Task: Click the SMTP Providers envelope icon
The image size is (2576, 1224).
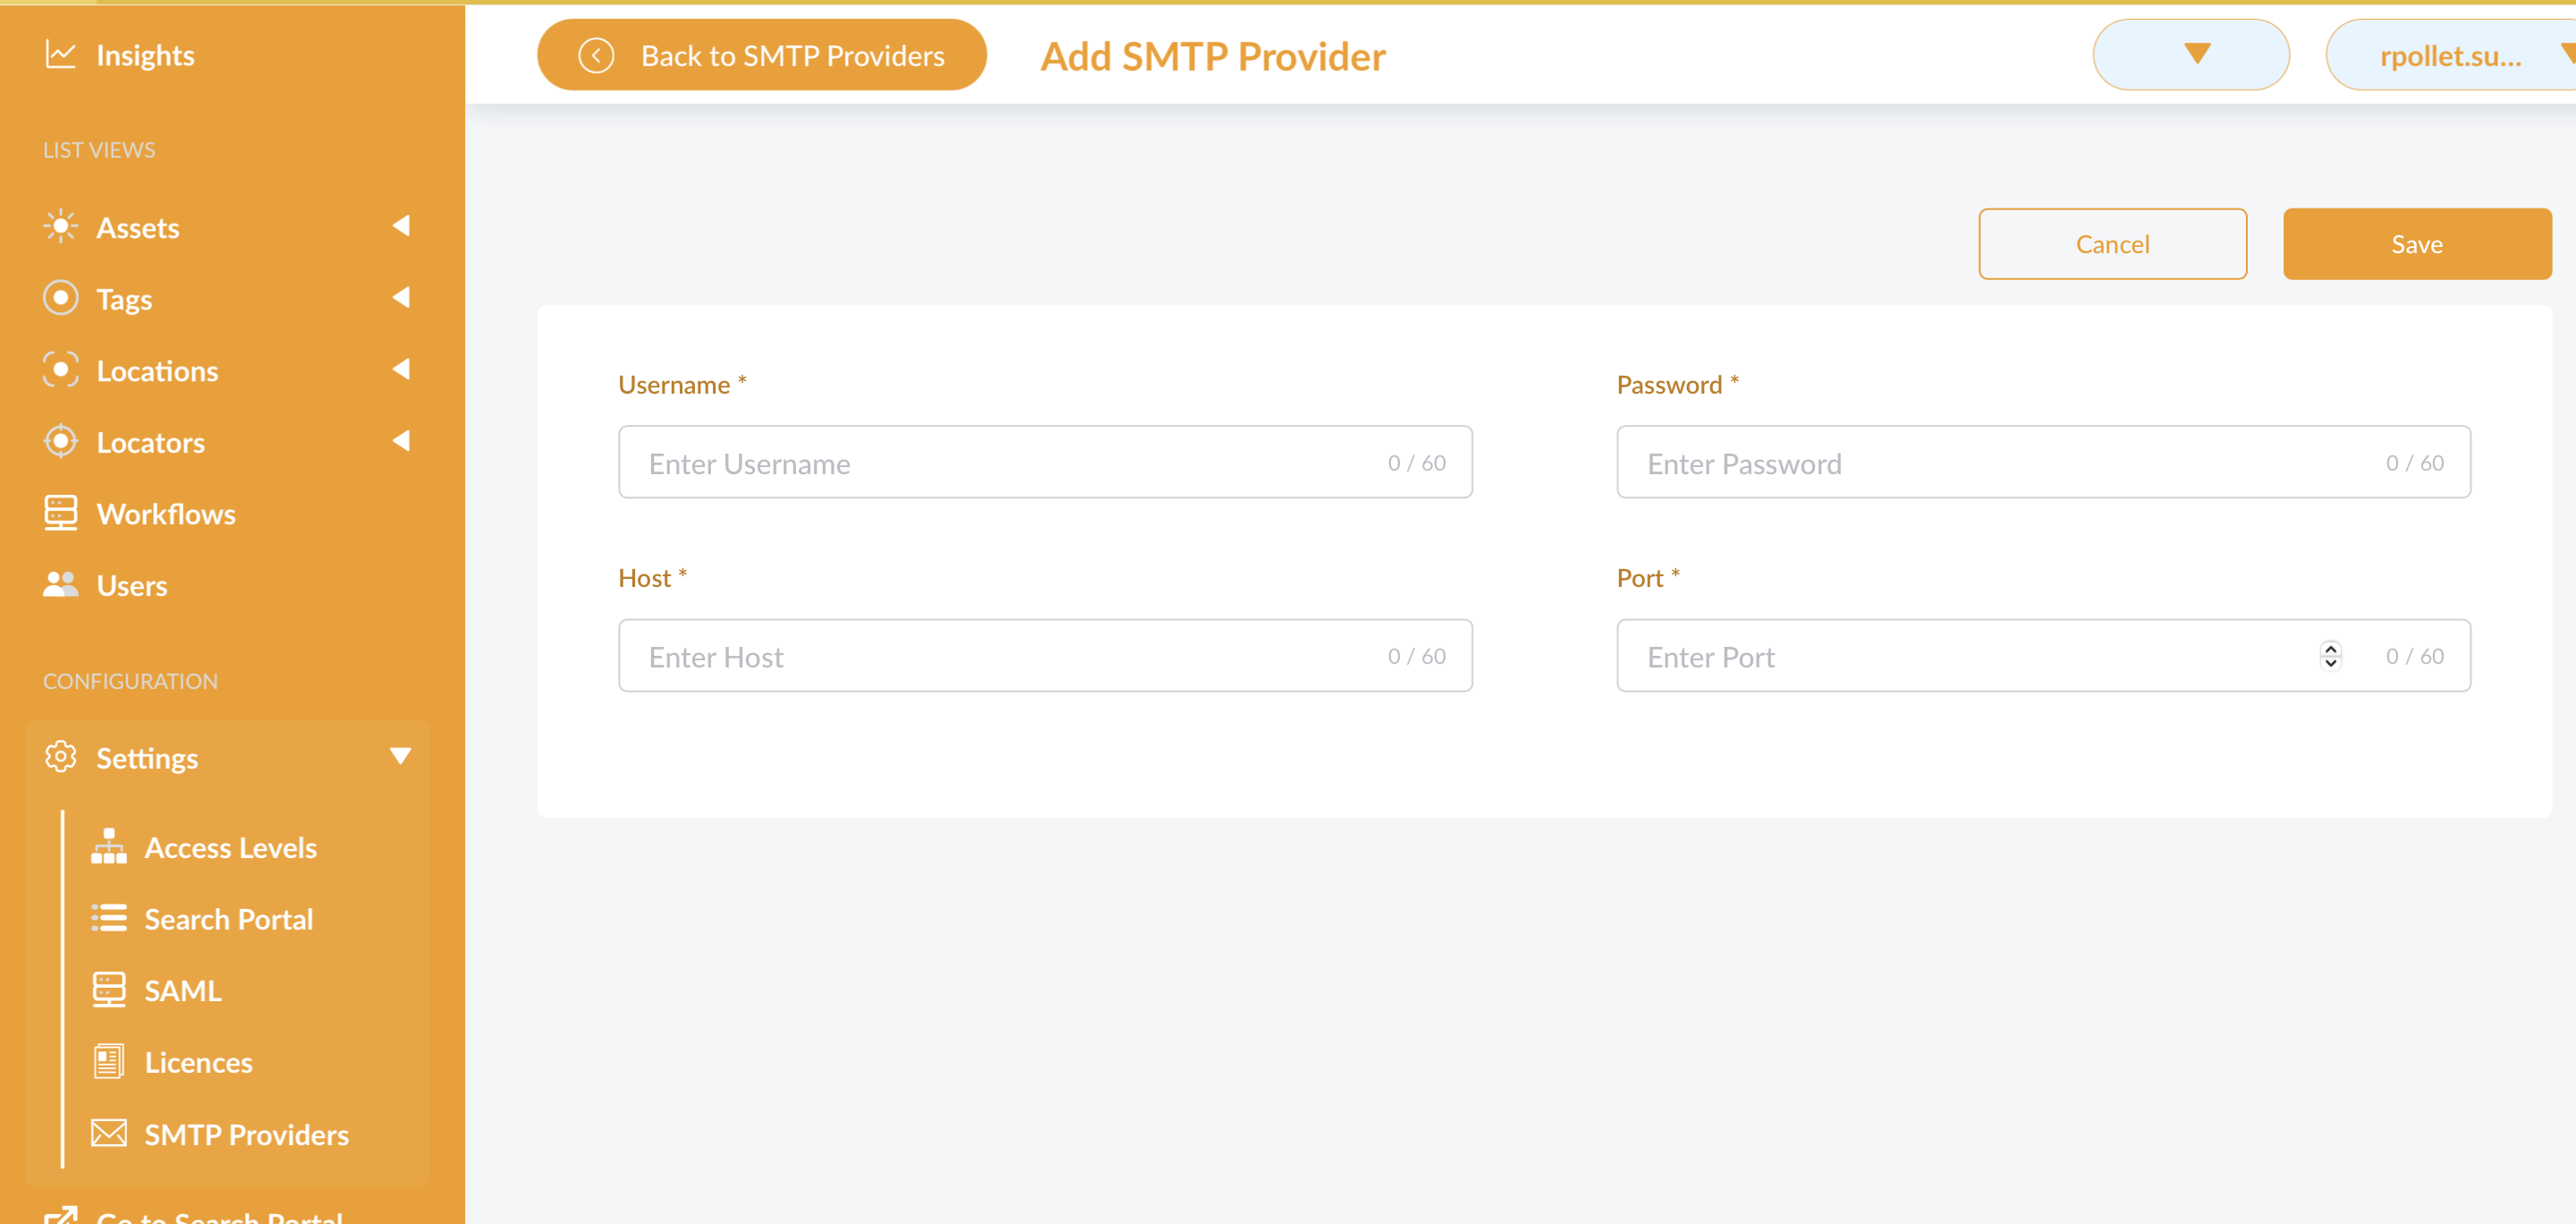Action: 109,1134
